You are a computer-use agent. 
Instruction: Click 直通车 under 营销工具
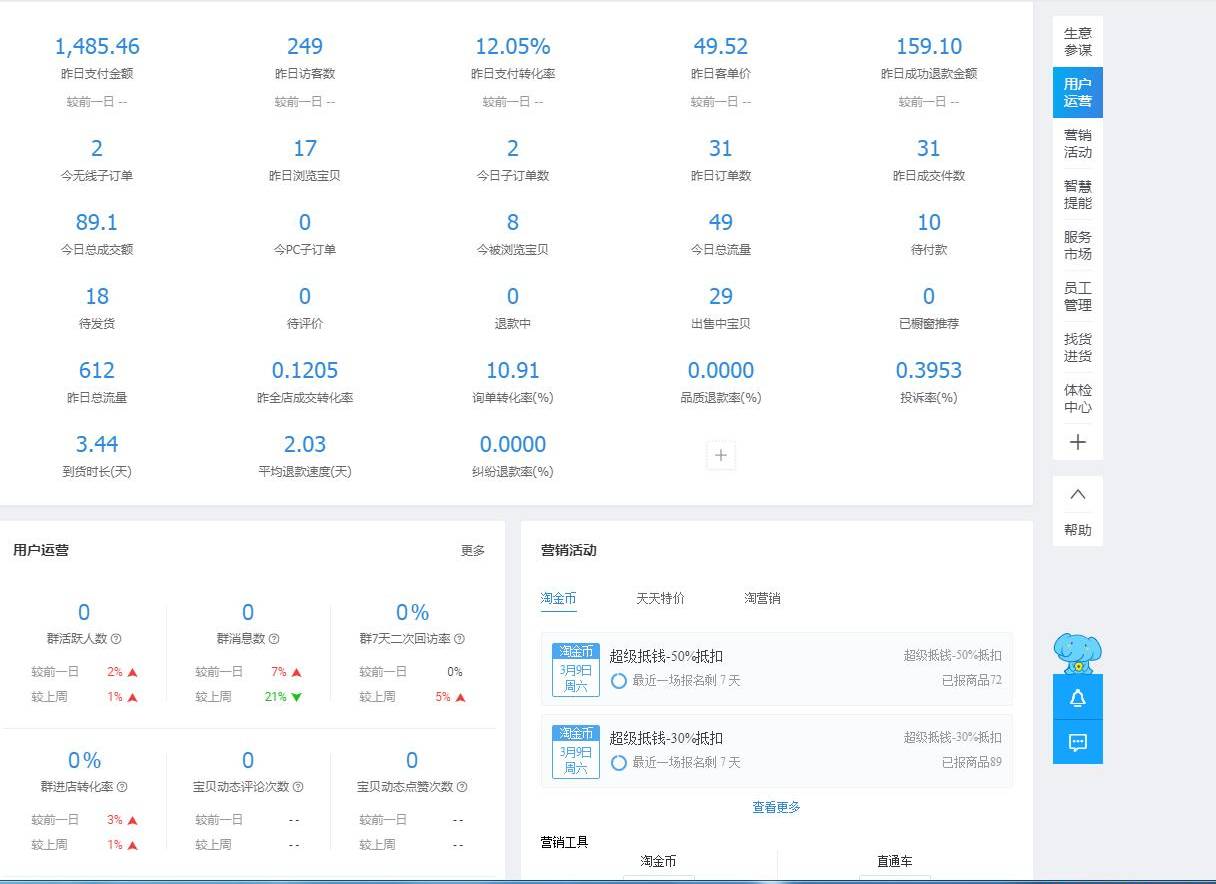(894, 861)
